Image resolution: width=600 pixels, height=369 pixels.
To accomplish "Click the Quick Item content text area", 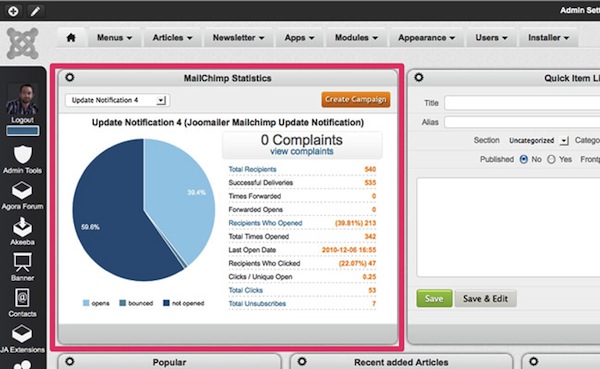I will 508,227.
